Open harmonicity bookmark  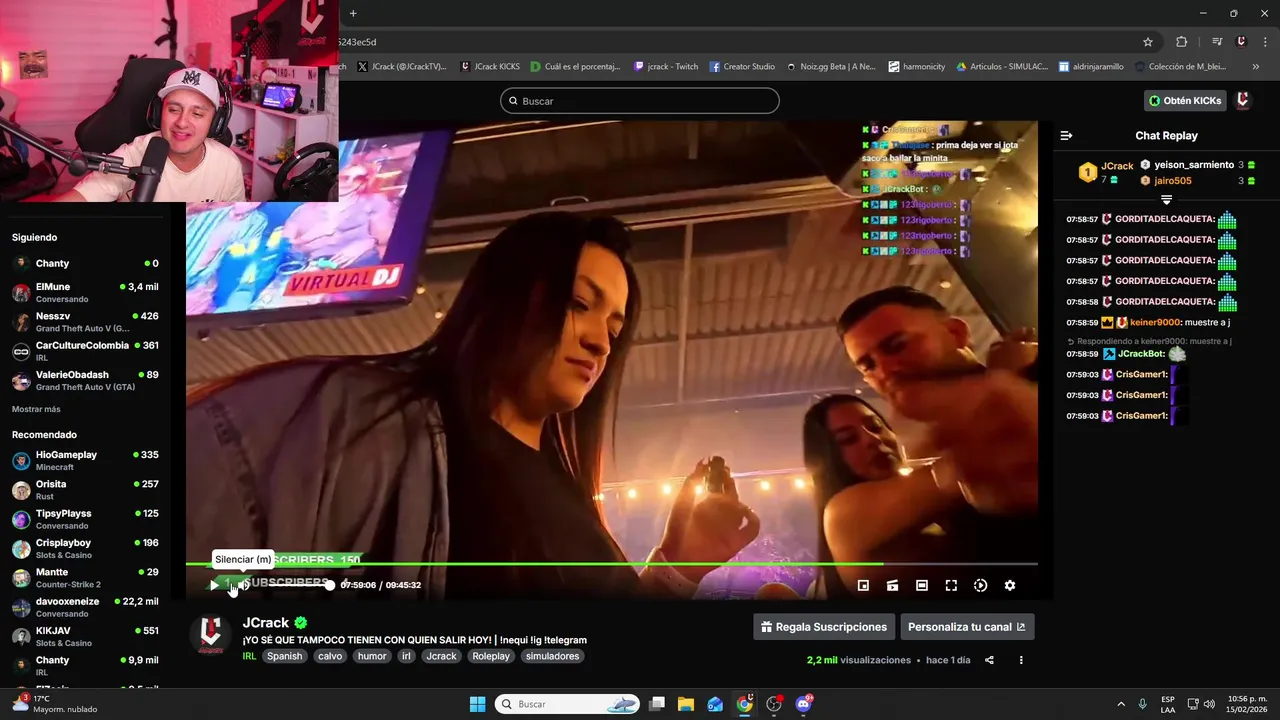[916, 67]
